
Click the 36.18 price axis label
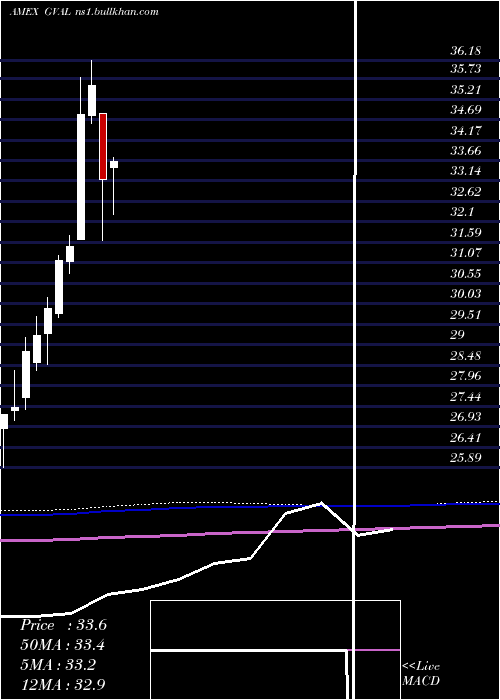(465, 51)
